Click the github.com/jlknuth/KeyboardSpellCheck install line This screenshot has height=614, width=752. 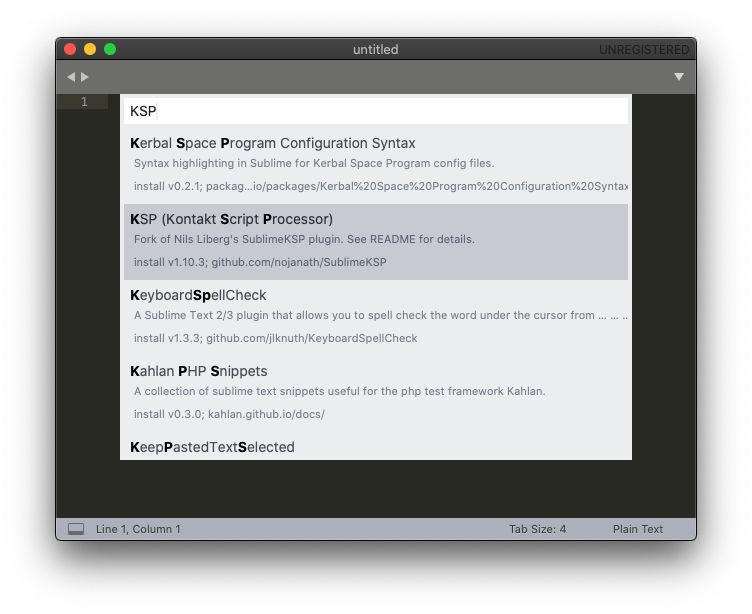pyautogui.click(x=275, y=338)
